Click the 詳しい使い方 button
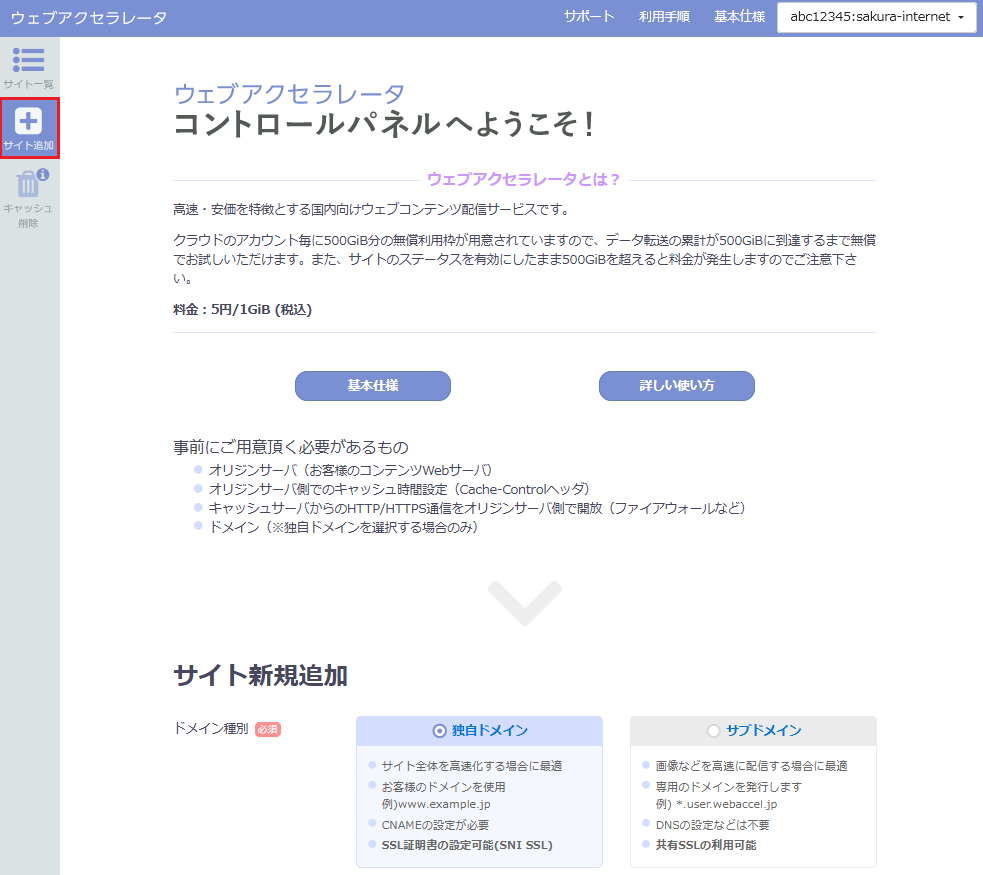The height and width of the screenshot is (875, 983). coord(676,386)
